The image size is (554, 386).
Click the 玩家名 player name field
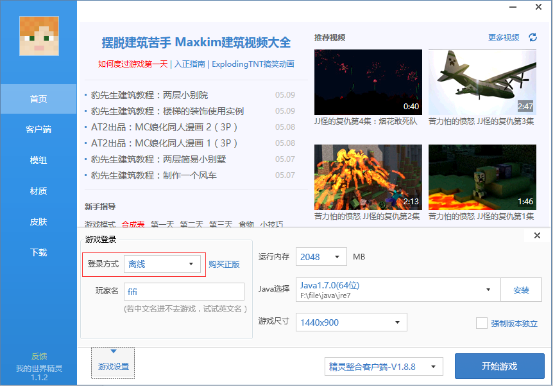[x=184, y=291]
